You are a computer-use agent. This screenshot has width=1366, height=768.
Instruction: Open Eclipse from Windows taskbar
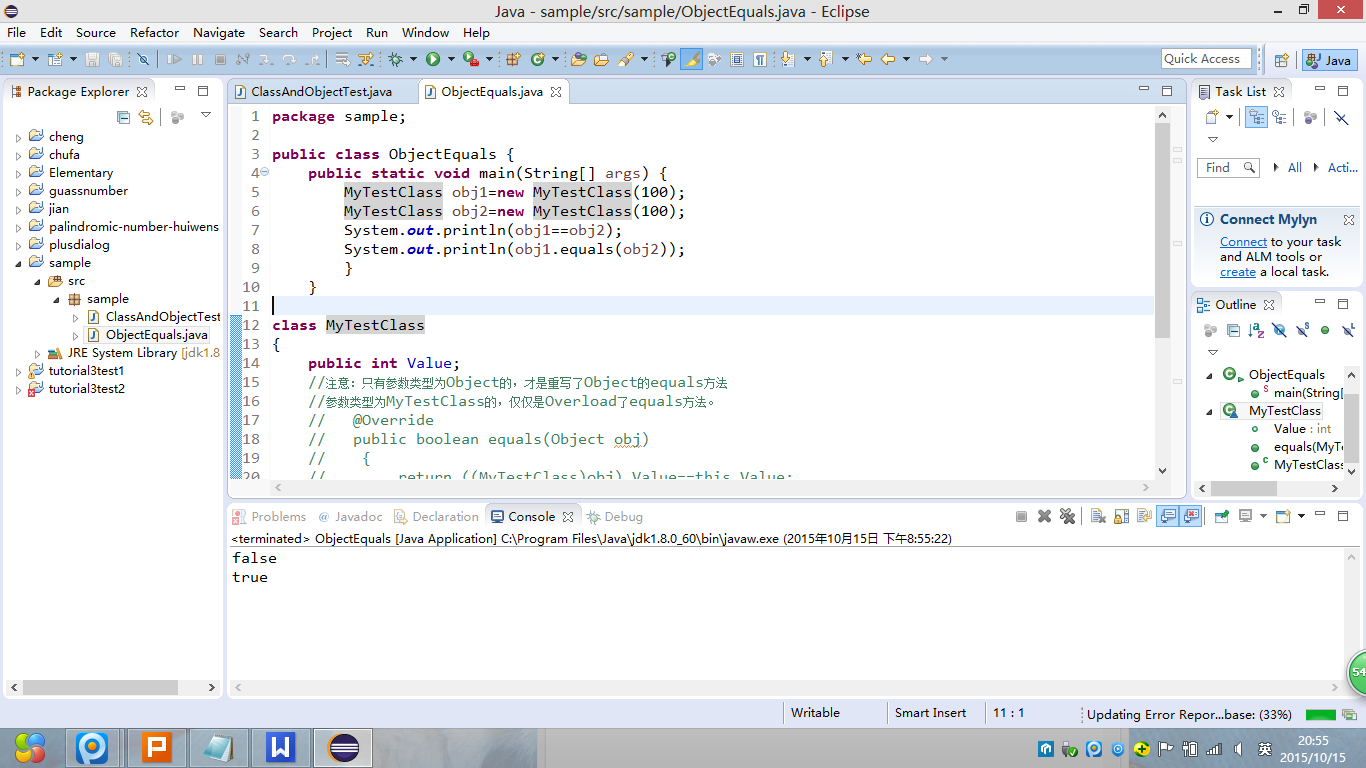(344, 747)
